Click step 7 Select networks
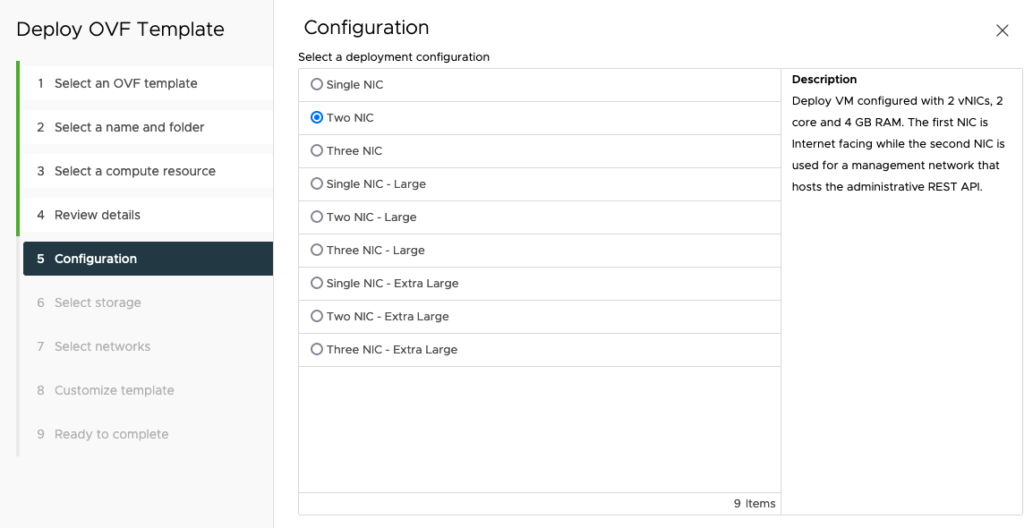The image size is (1024, 528). (x=102, y=347)
